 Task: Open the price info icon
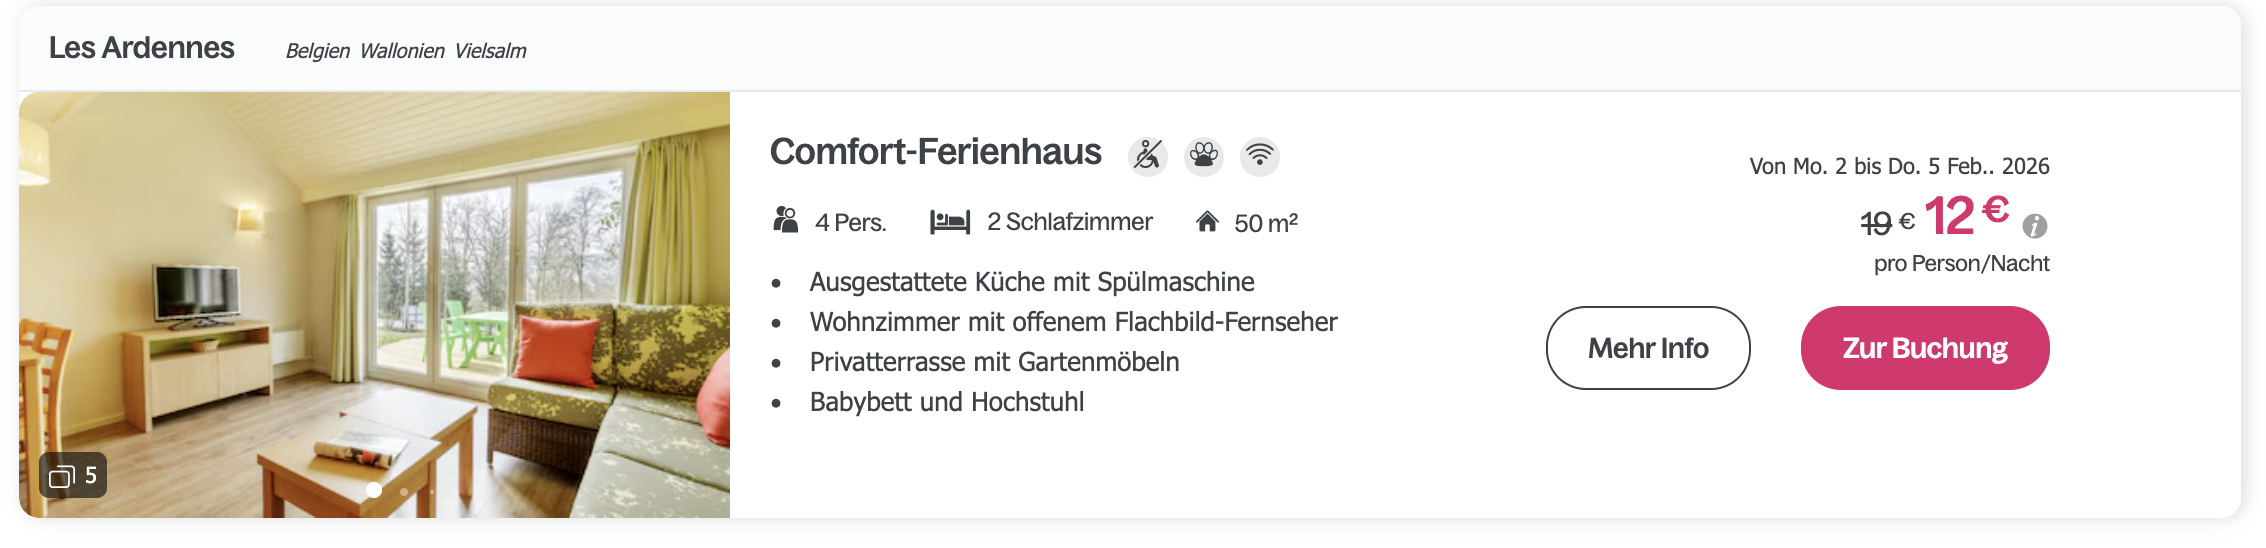tap(2034, 227)
